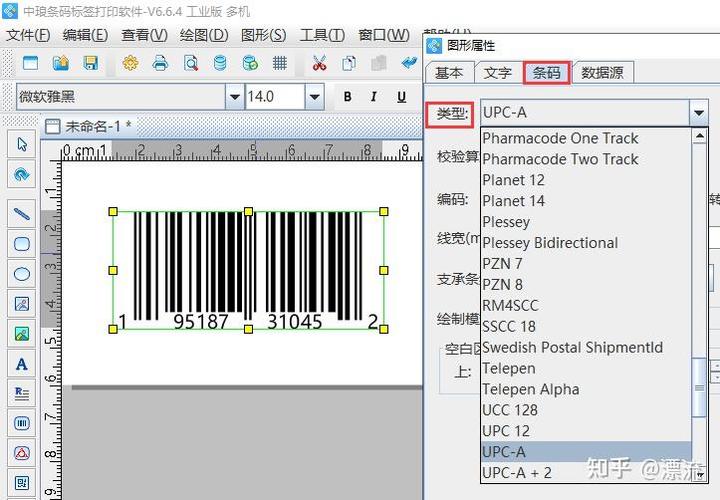Image resolution: width=720 pixels, height=500 pixels.
Task: Open the font size dropdown arrow
Action: click(315, 97)
